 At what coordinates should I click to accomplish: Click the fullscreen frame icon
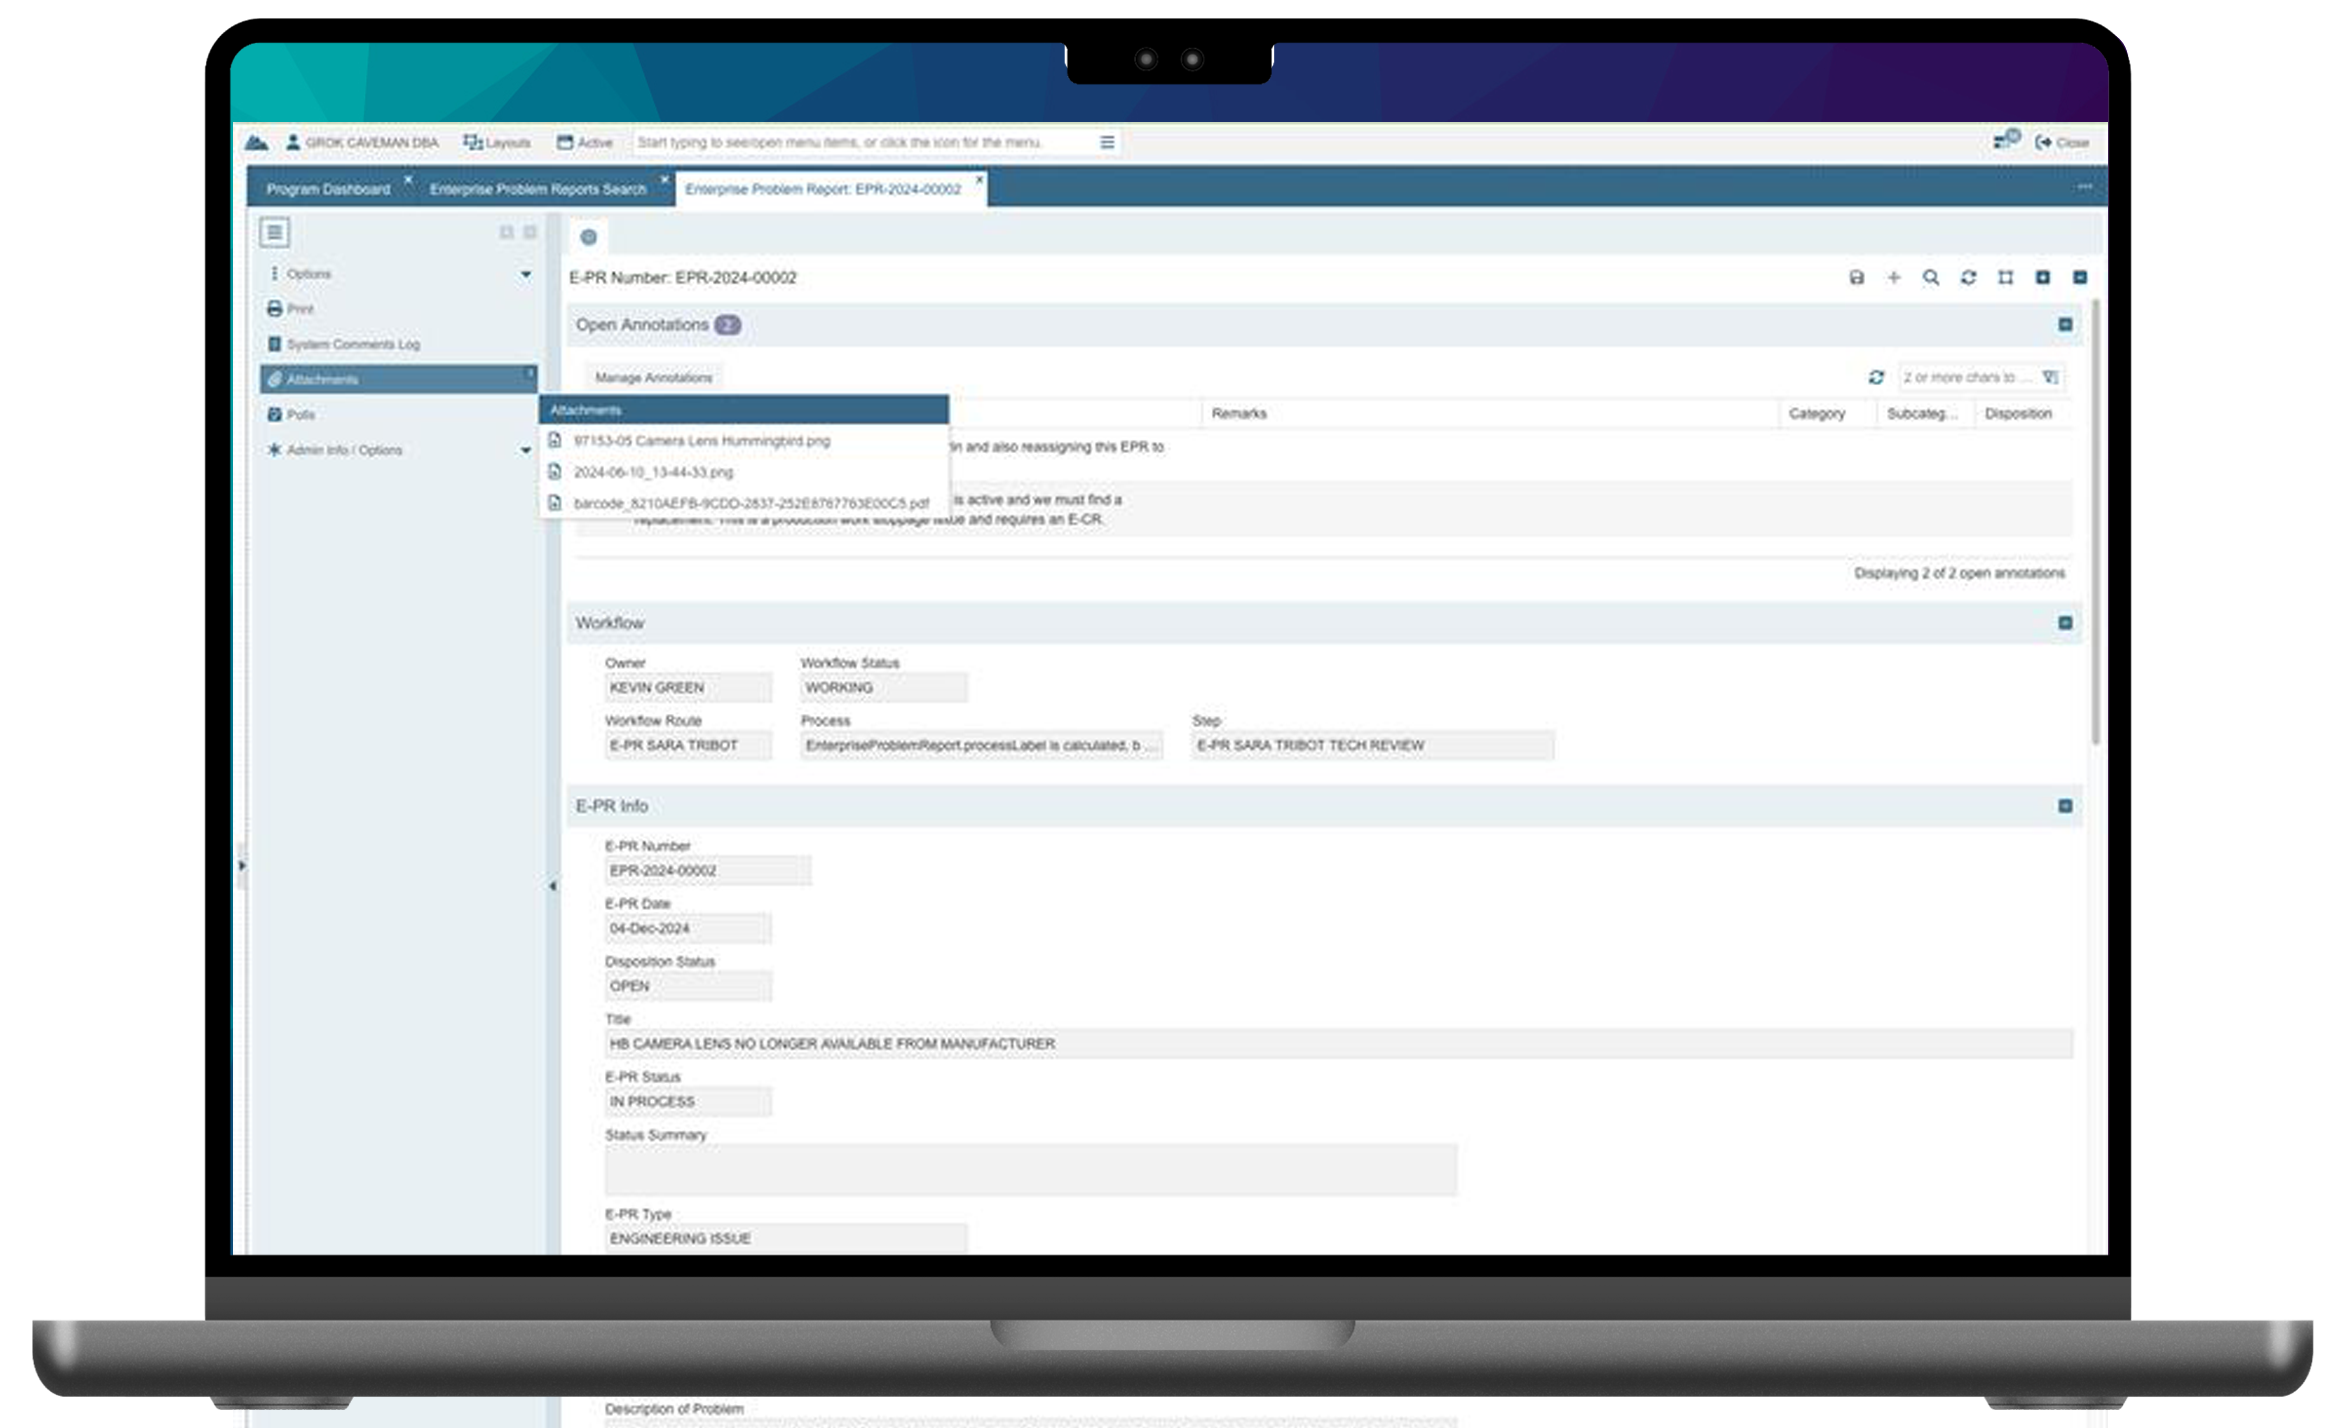click(2005, 278)
